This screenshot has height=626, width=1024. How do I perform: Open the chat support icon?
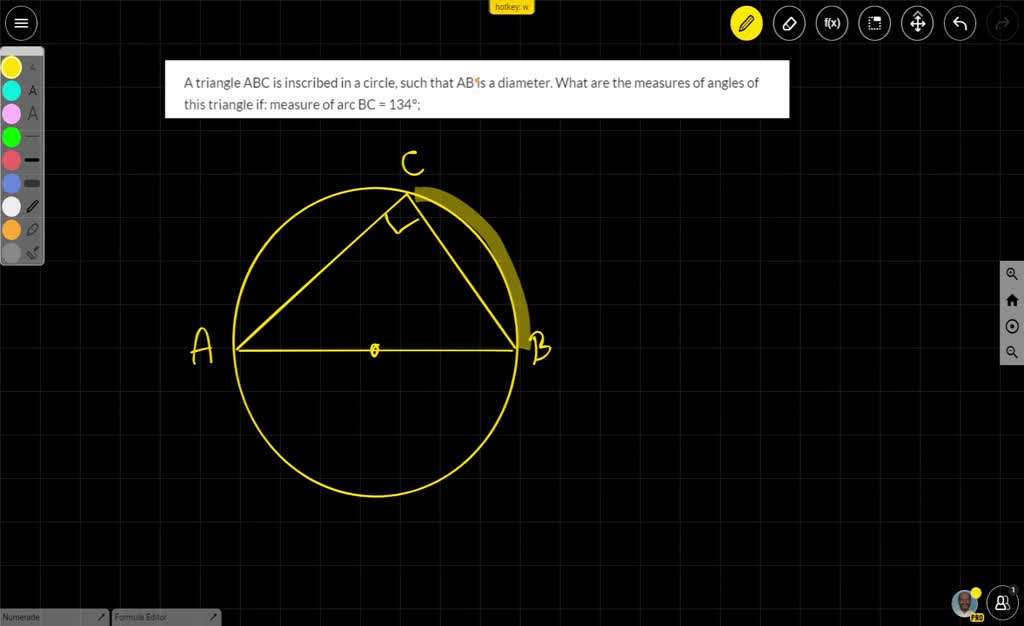1001,602
